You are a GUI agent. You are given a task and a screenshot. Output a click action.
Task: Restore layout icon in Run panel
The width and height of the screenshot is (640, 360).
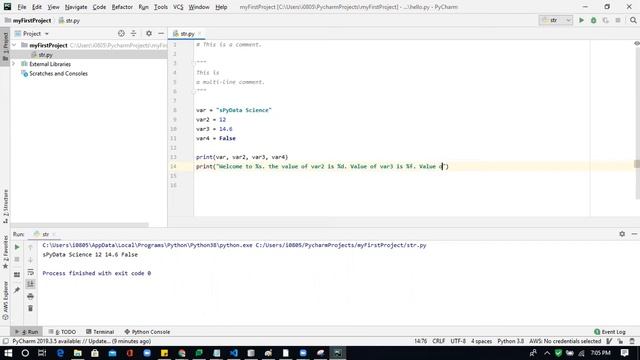point(17,275)
